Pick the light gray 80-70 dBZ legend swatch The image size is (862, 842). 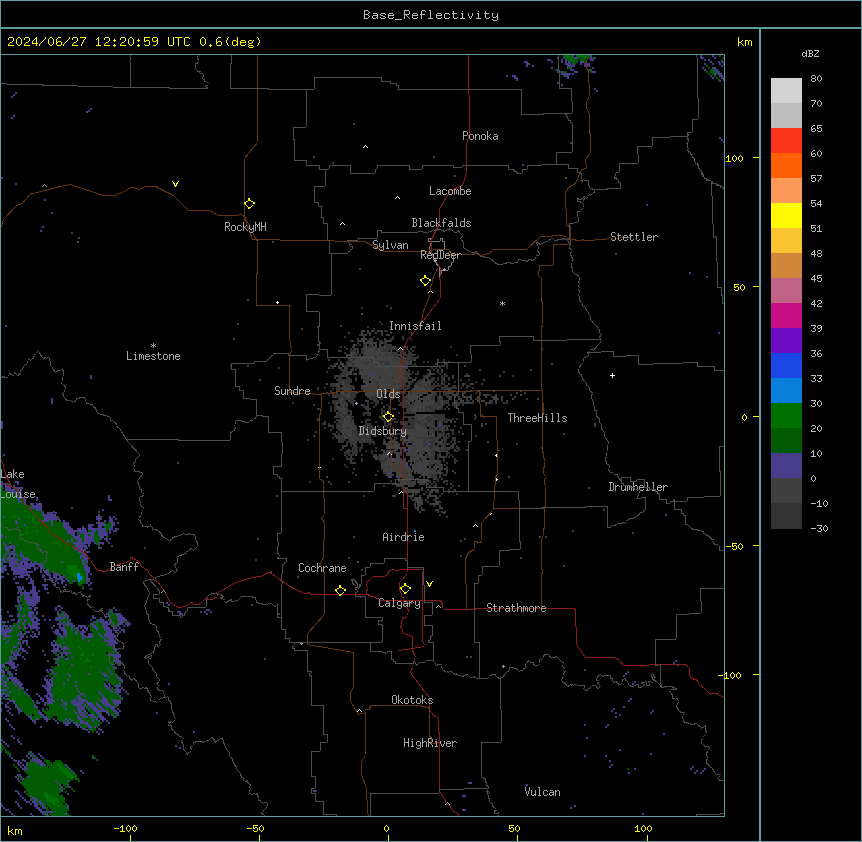point(786,91)
